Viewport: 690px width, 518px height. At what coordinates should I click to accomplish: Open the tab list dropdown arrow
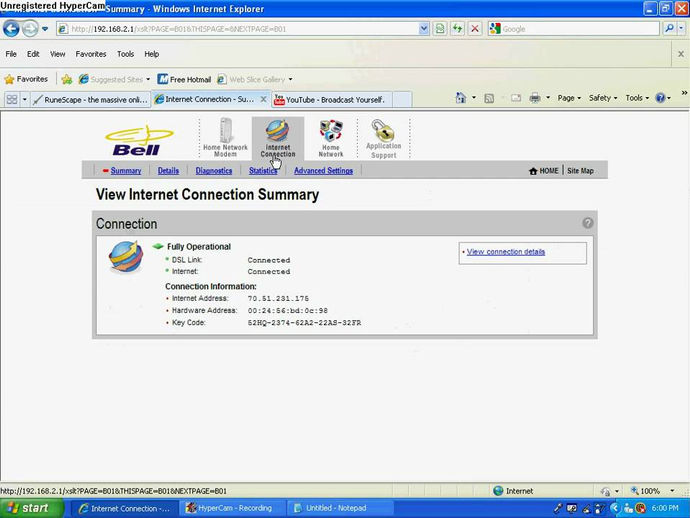tap(25, 99)
